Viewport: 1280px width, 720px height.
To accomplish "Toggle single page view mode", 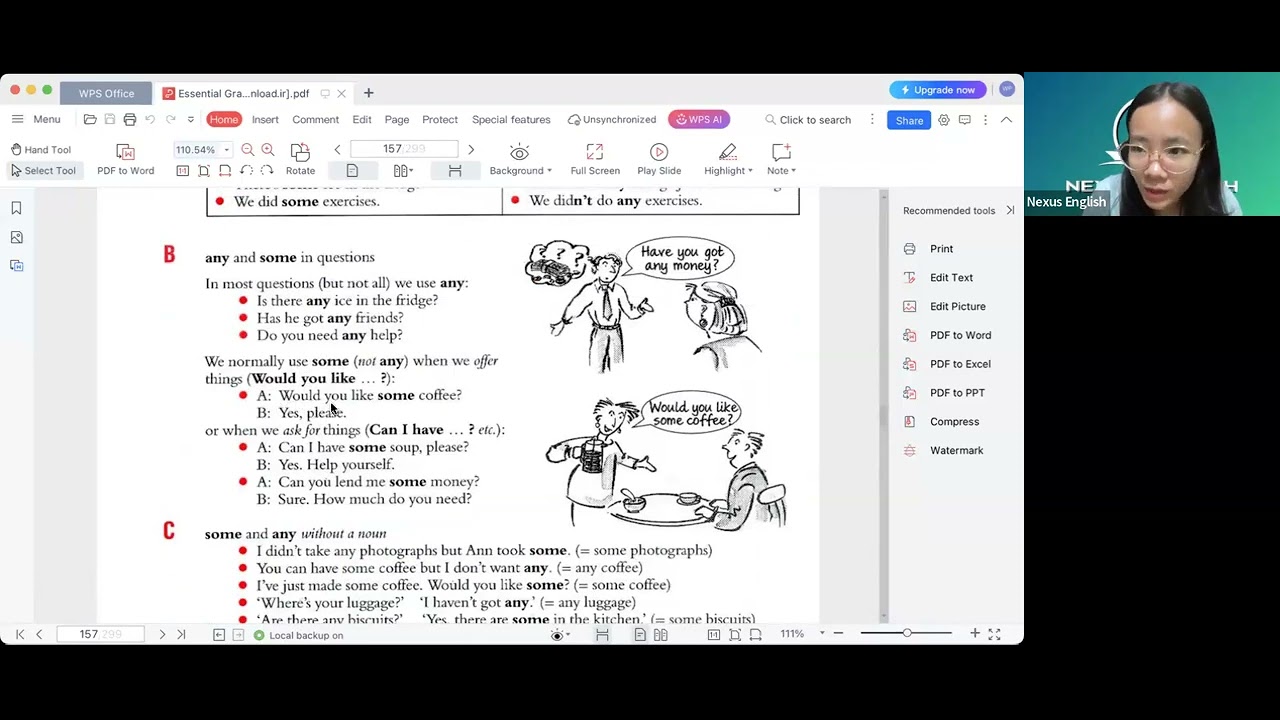I will coord(352,171).
